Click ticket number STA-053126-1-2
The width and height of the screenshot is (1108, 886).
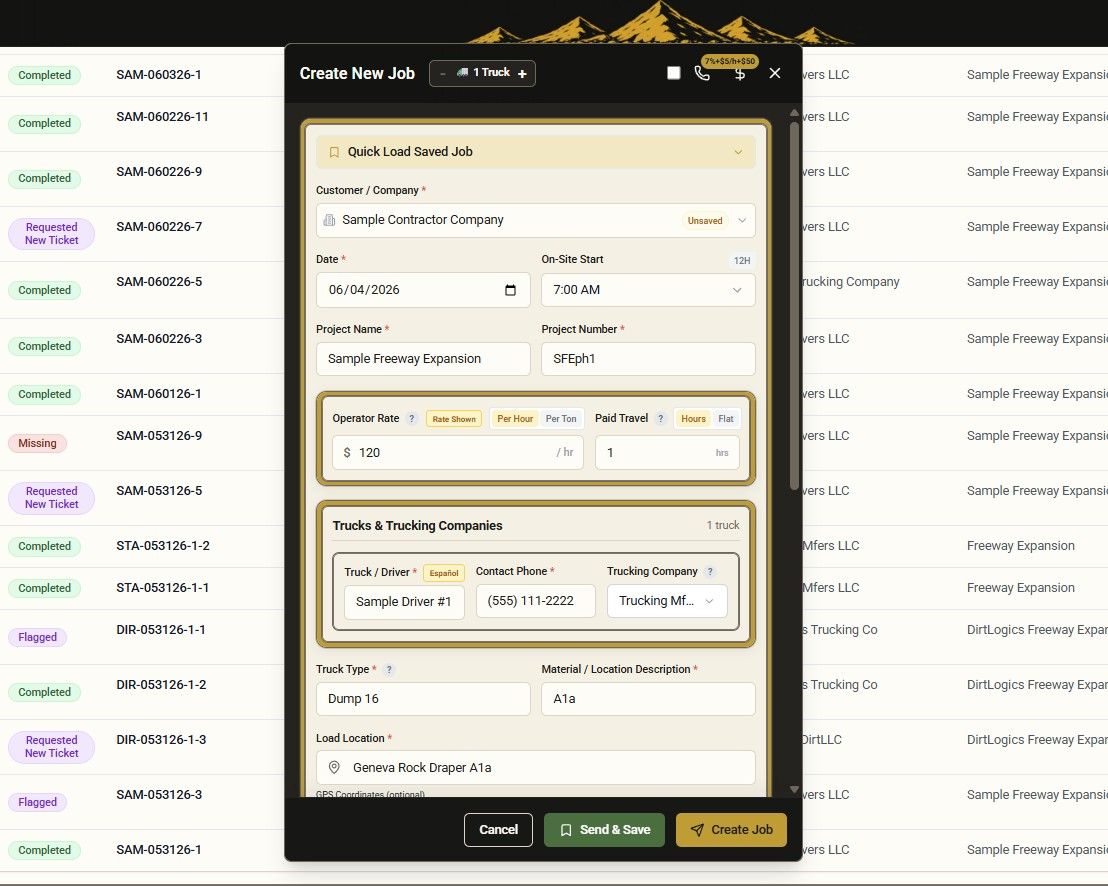point(163,545)
